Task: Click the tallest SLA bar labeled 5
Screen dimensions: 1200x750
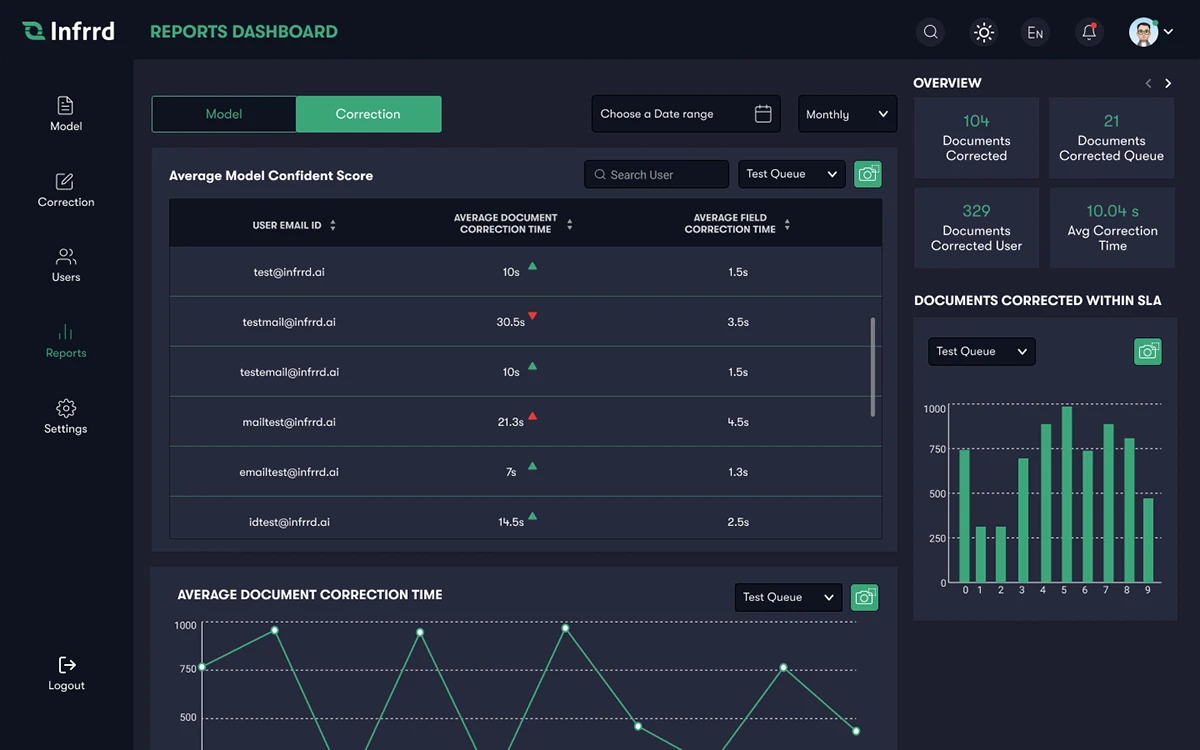Action: coord(1067,495)
